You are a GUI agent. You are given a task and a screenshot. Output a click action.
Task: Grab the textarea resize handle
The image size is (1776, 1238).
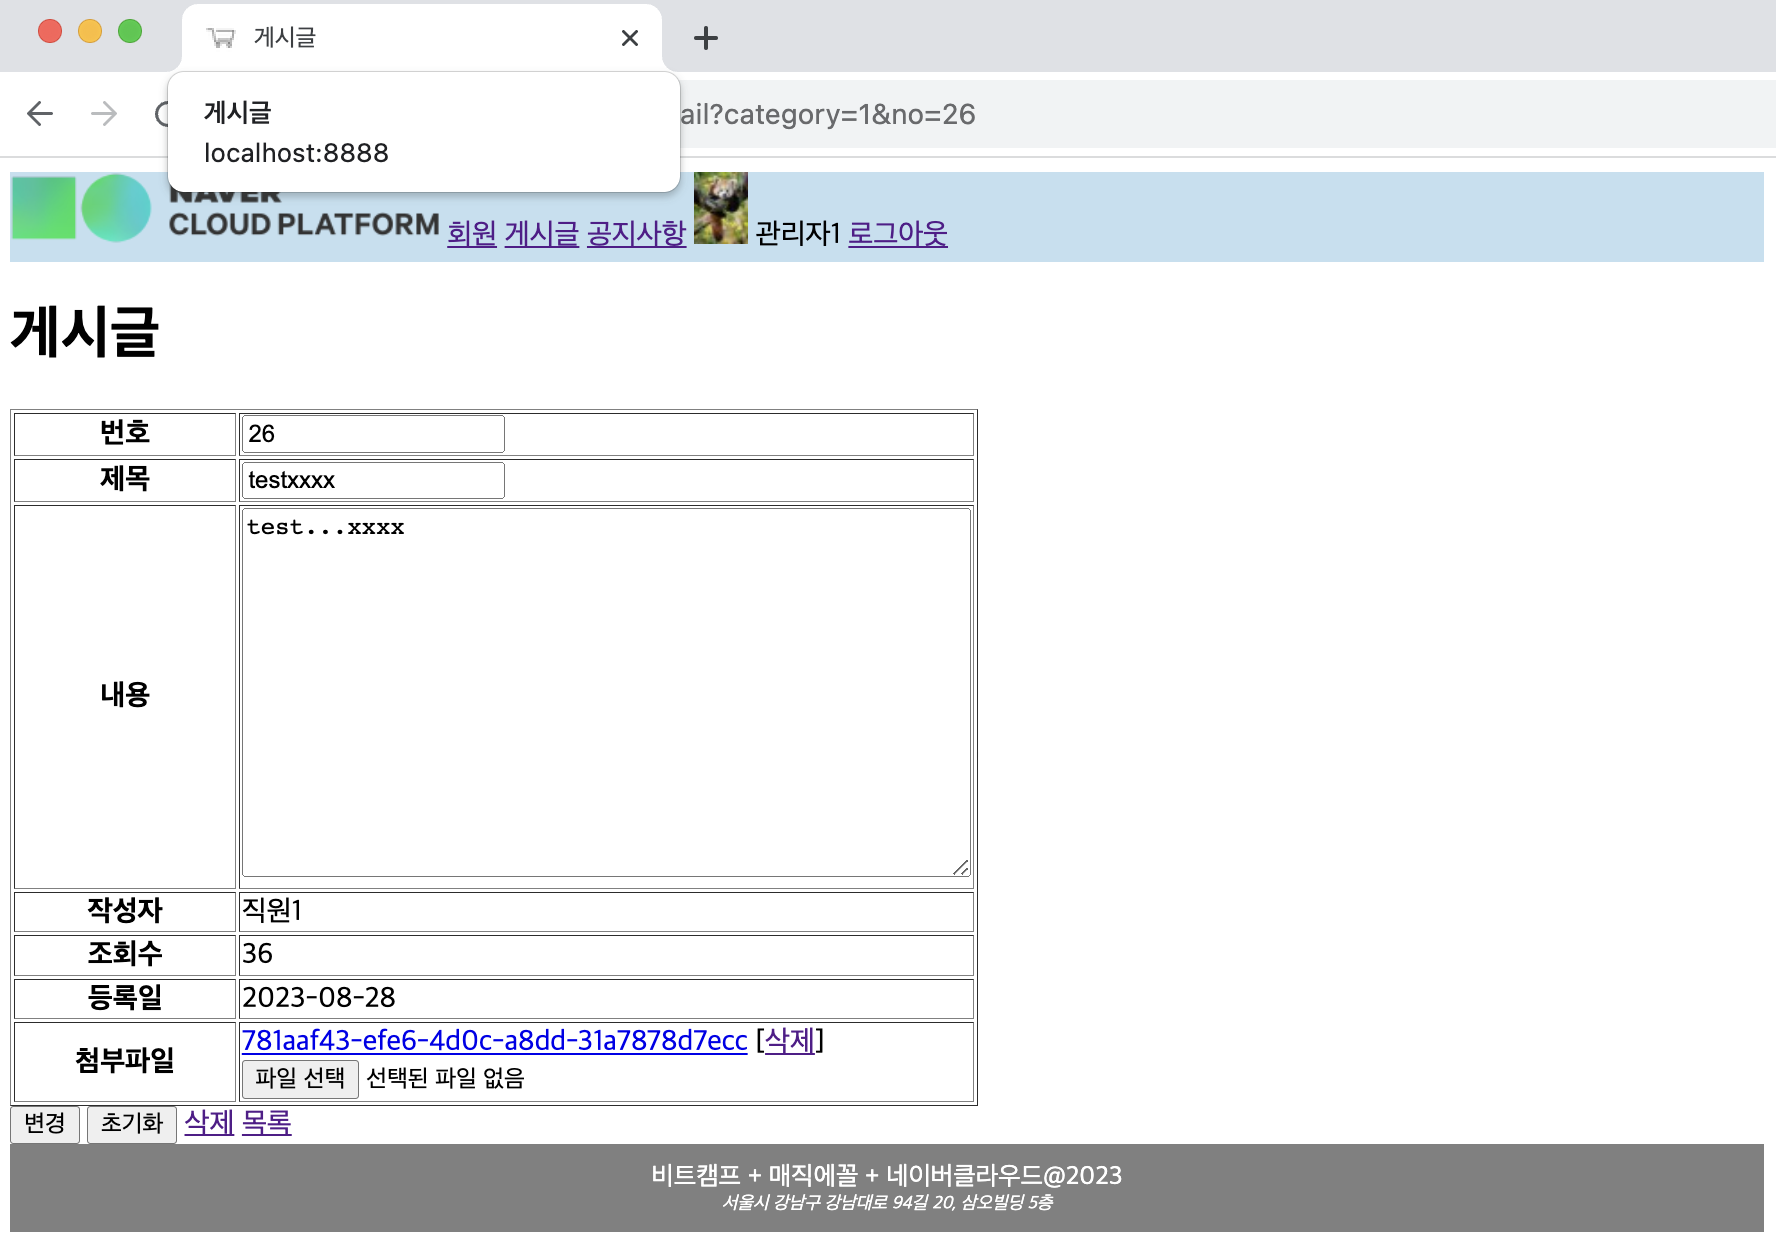pyautogui.click(x=961, y=867)
